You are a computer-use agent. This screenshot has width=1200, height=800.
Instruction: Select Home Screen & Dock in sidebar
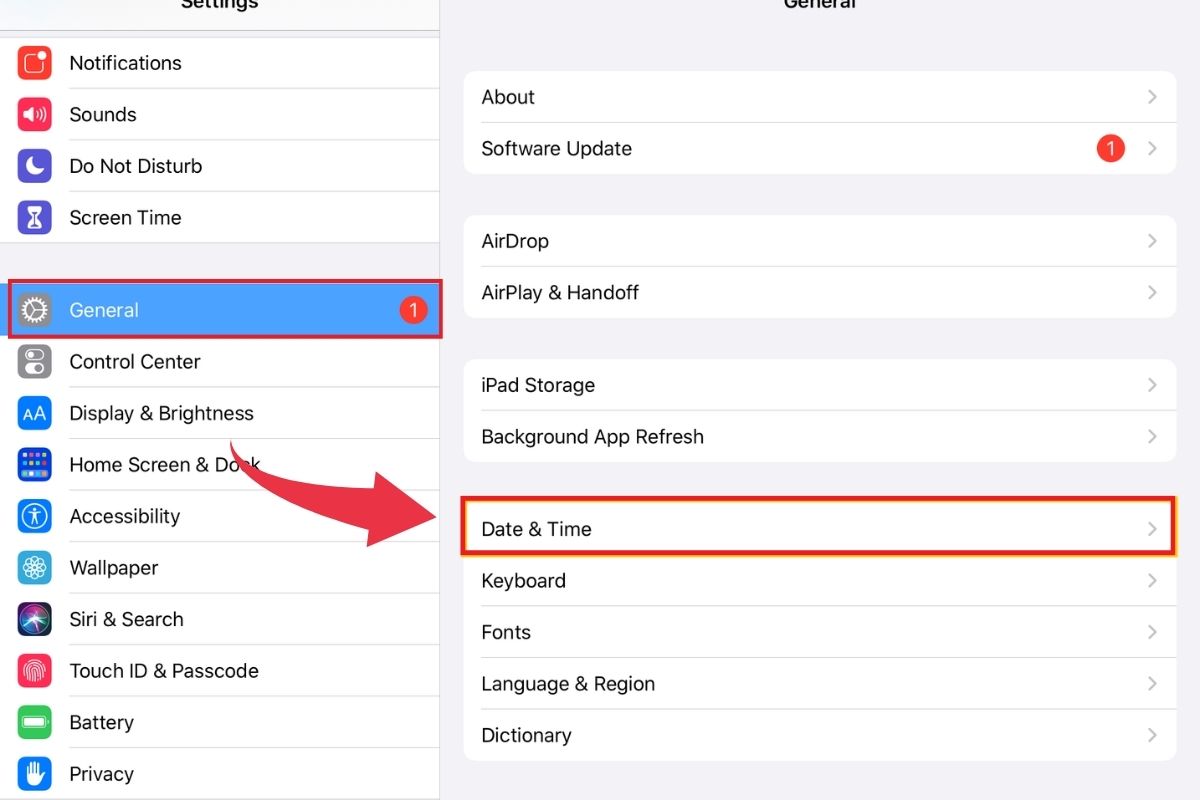pyautogui.click(x=164, y=464)
